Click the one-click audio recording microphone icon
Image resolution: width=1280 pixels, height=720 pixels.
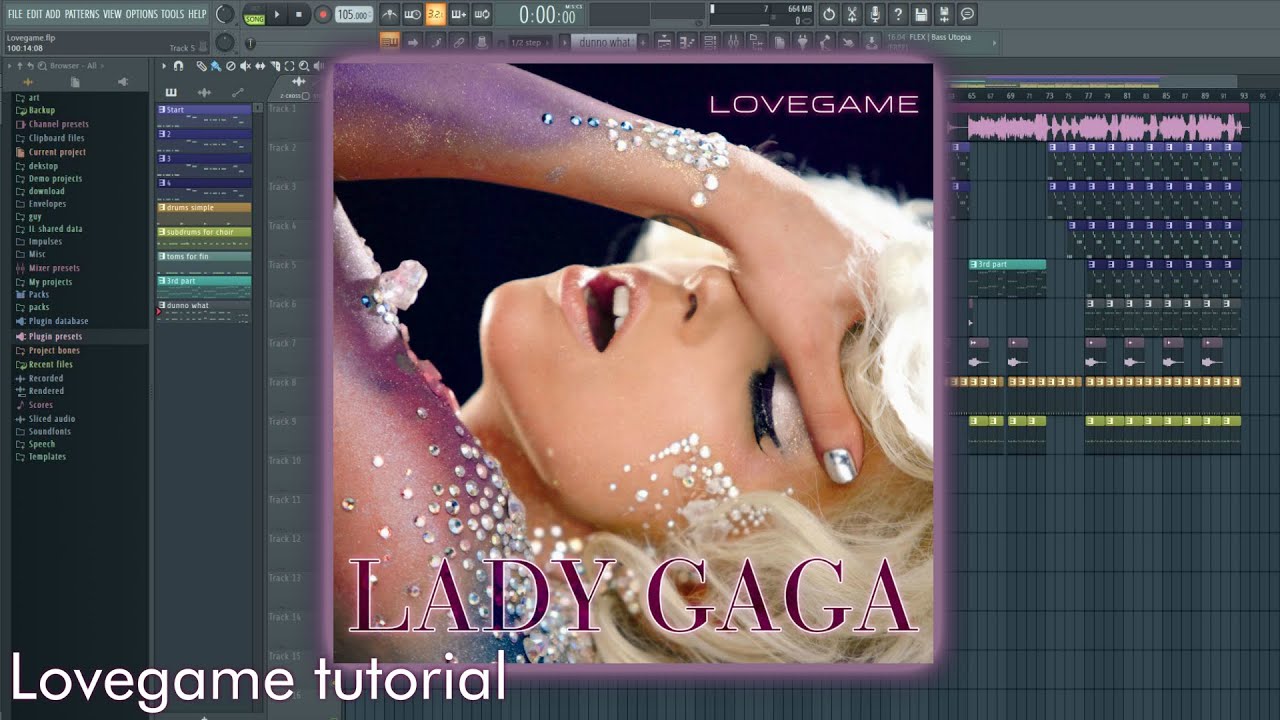875,14
